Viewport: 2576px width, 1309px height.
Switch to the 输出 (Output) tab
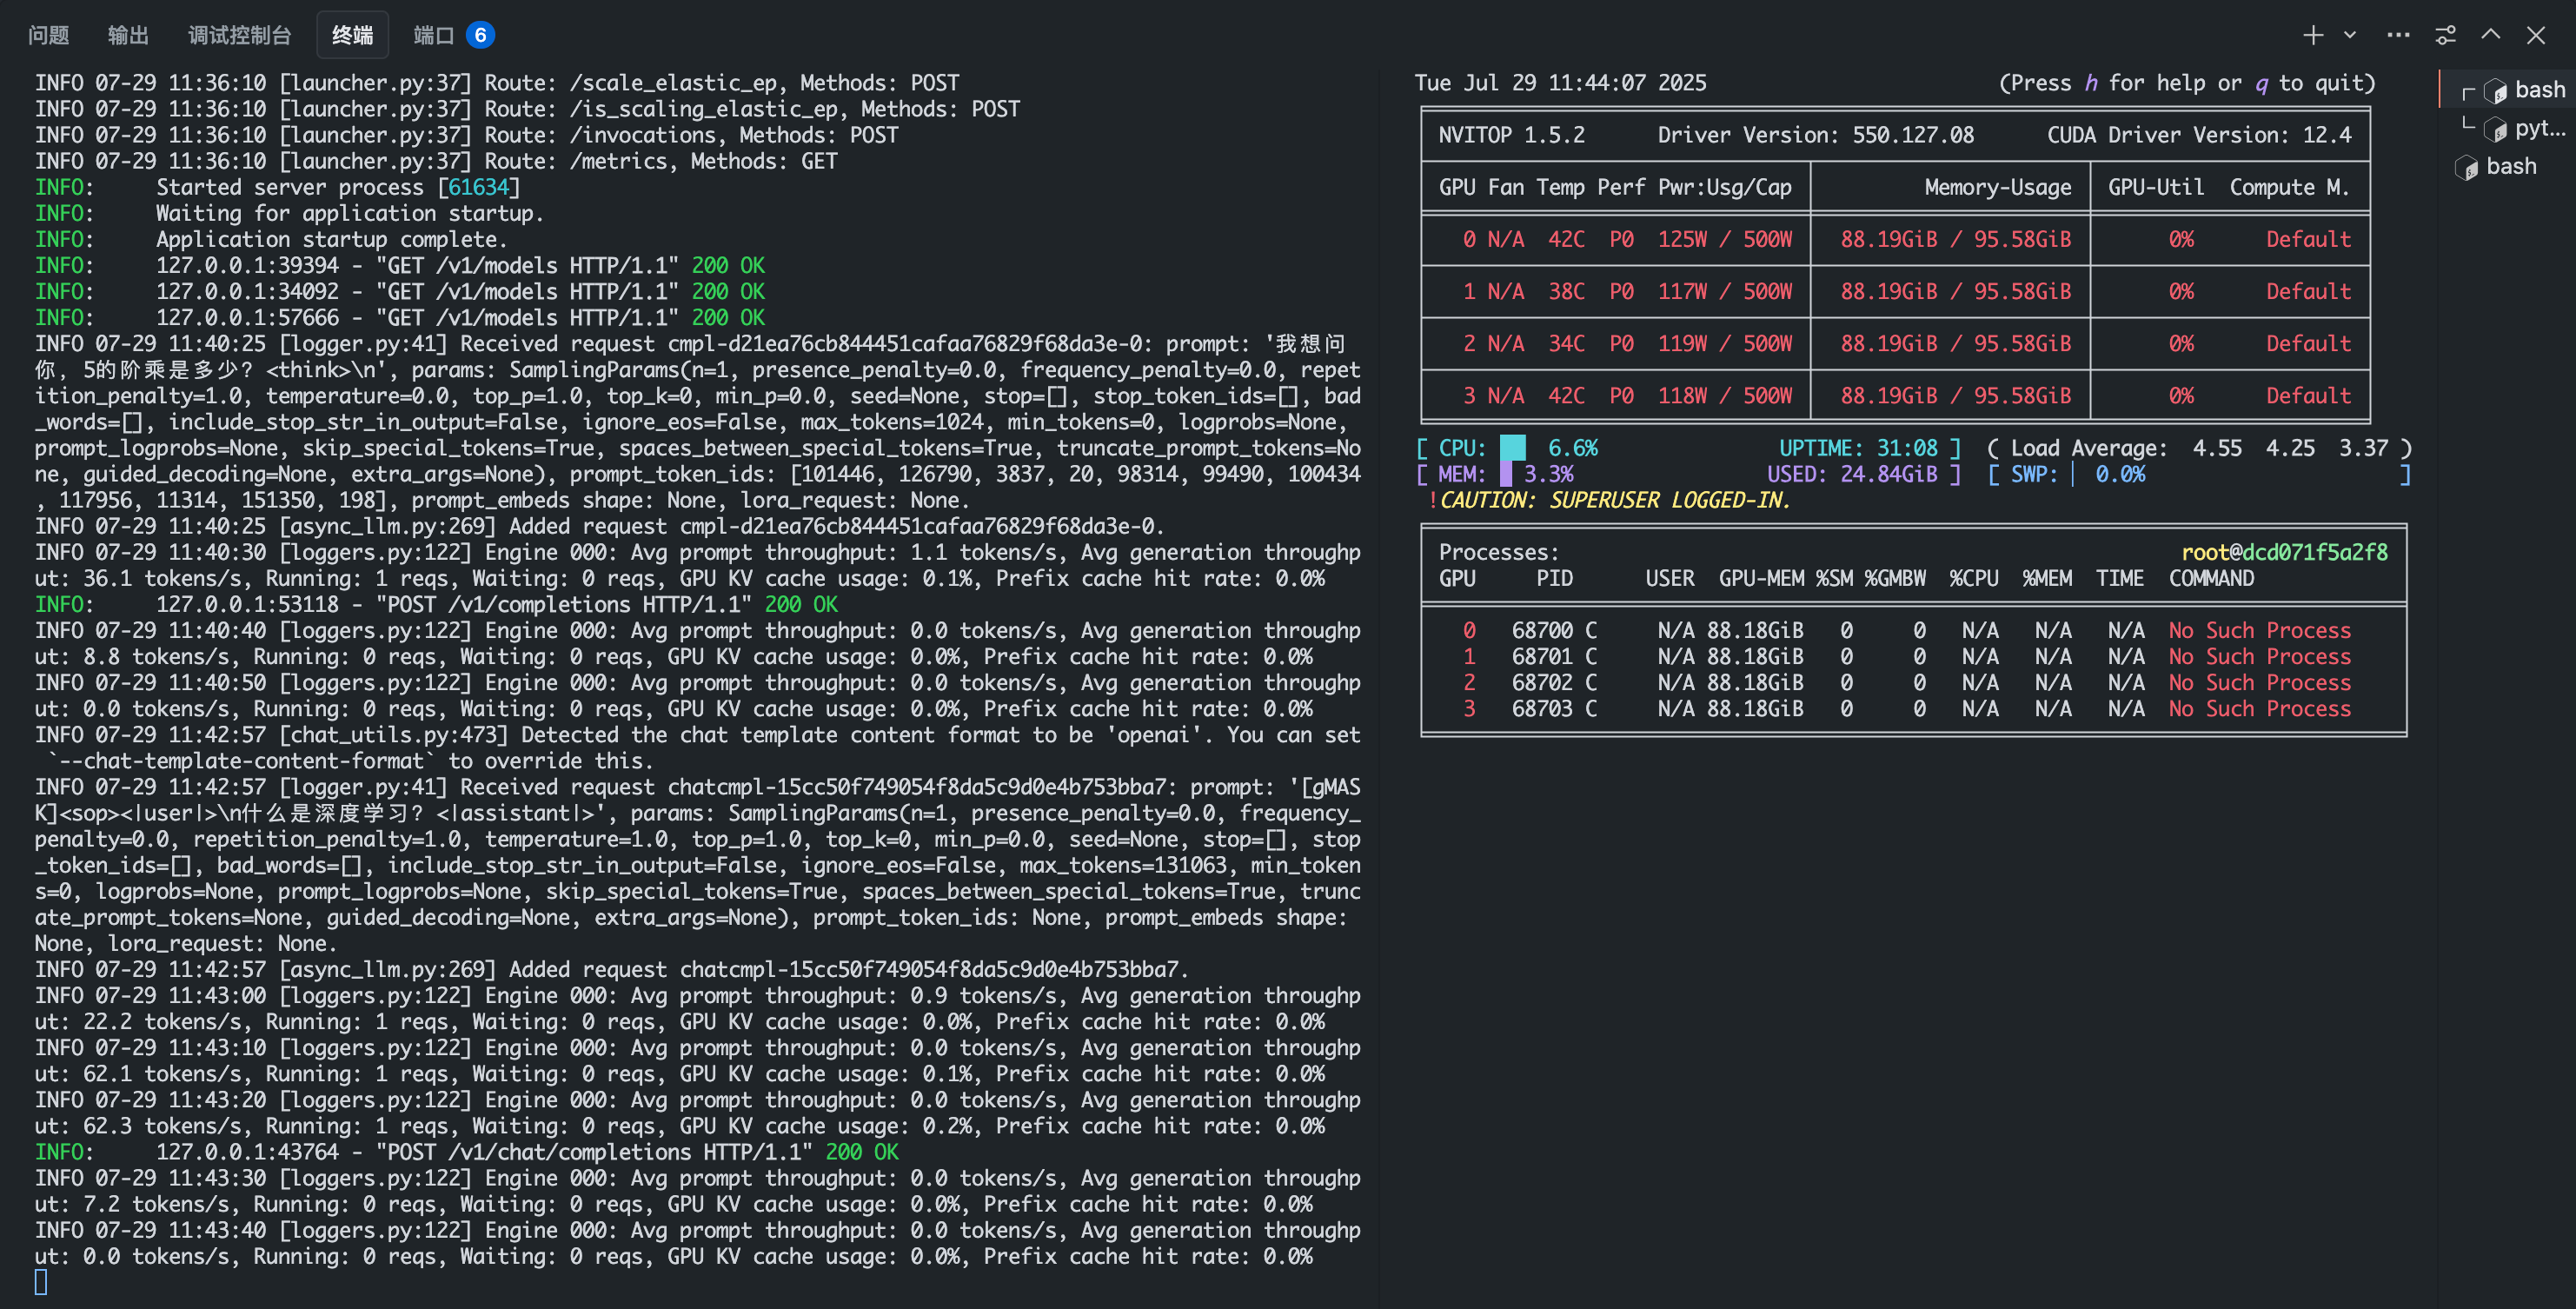[128, 36]
